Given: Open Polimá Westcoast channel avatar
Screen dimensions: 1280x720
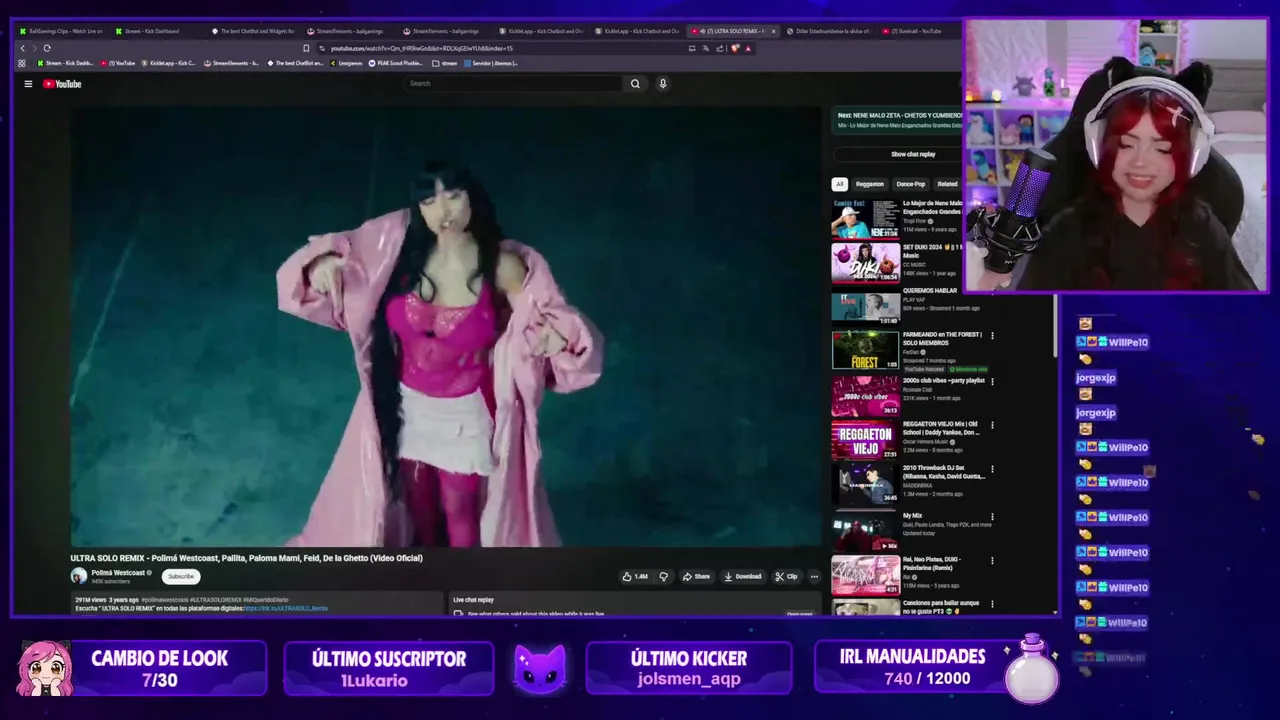Looking at the screenshot, I should click(78, 576).
